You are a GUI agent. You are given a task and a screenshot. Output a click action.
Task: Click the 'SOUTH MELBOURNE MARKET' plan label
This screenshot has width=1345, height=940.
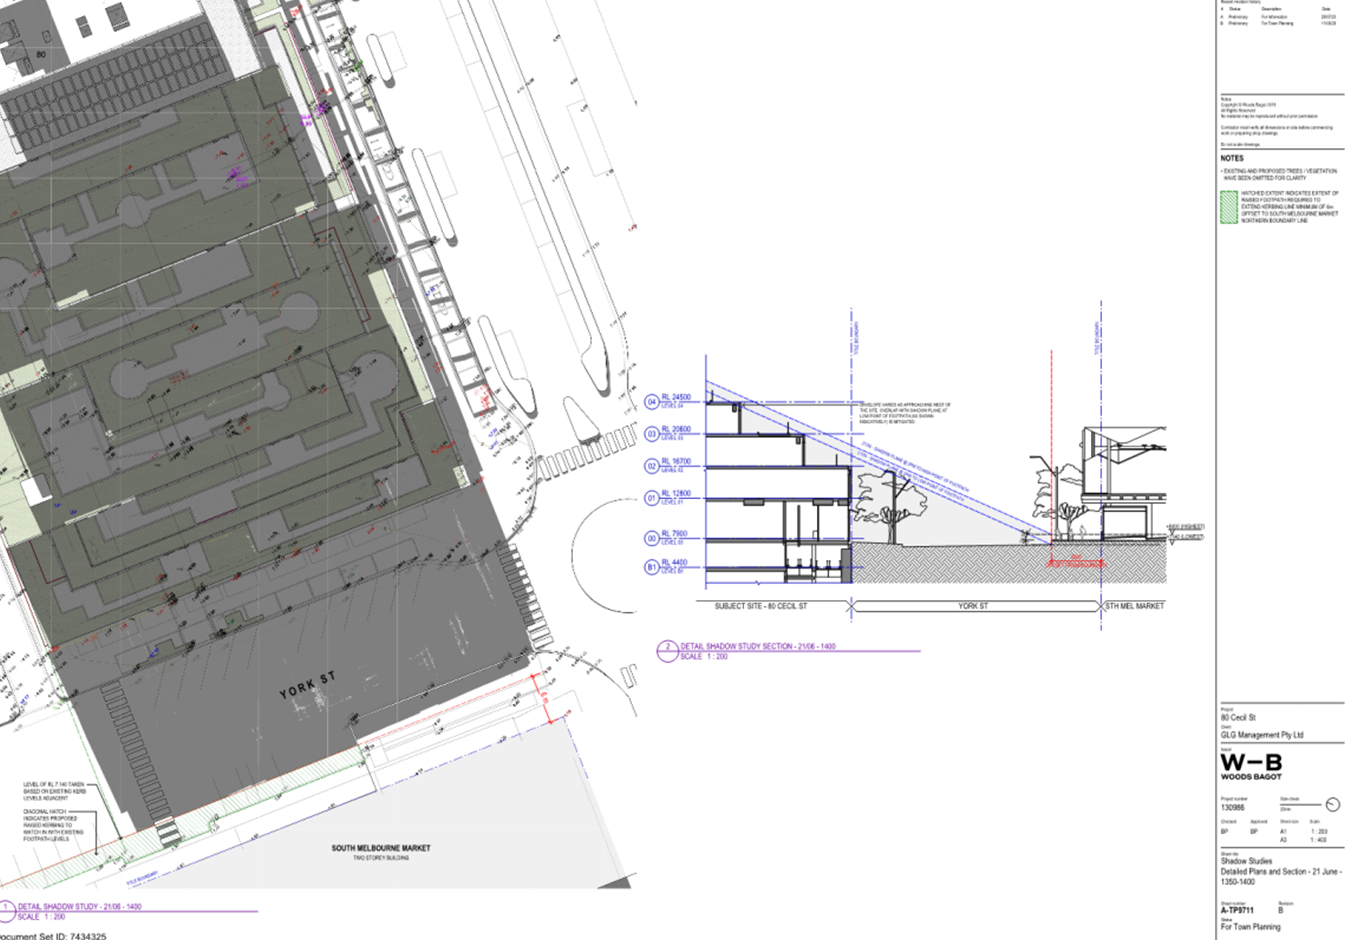(381, 848)
